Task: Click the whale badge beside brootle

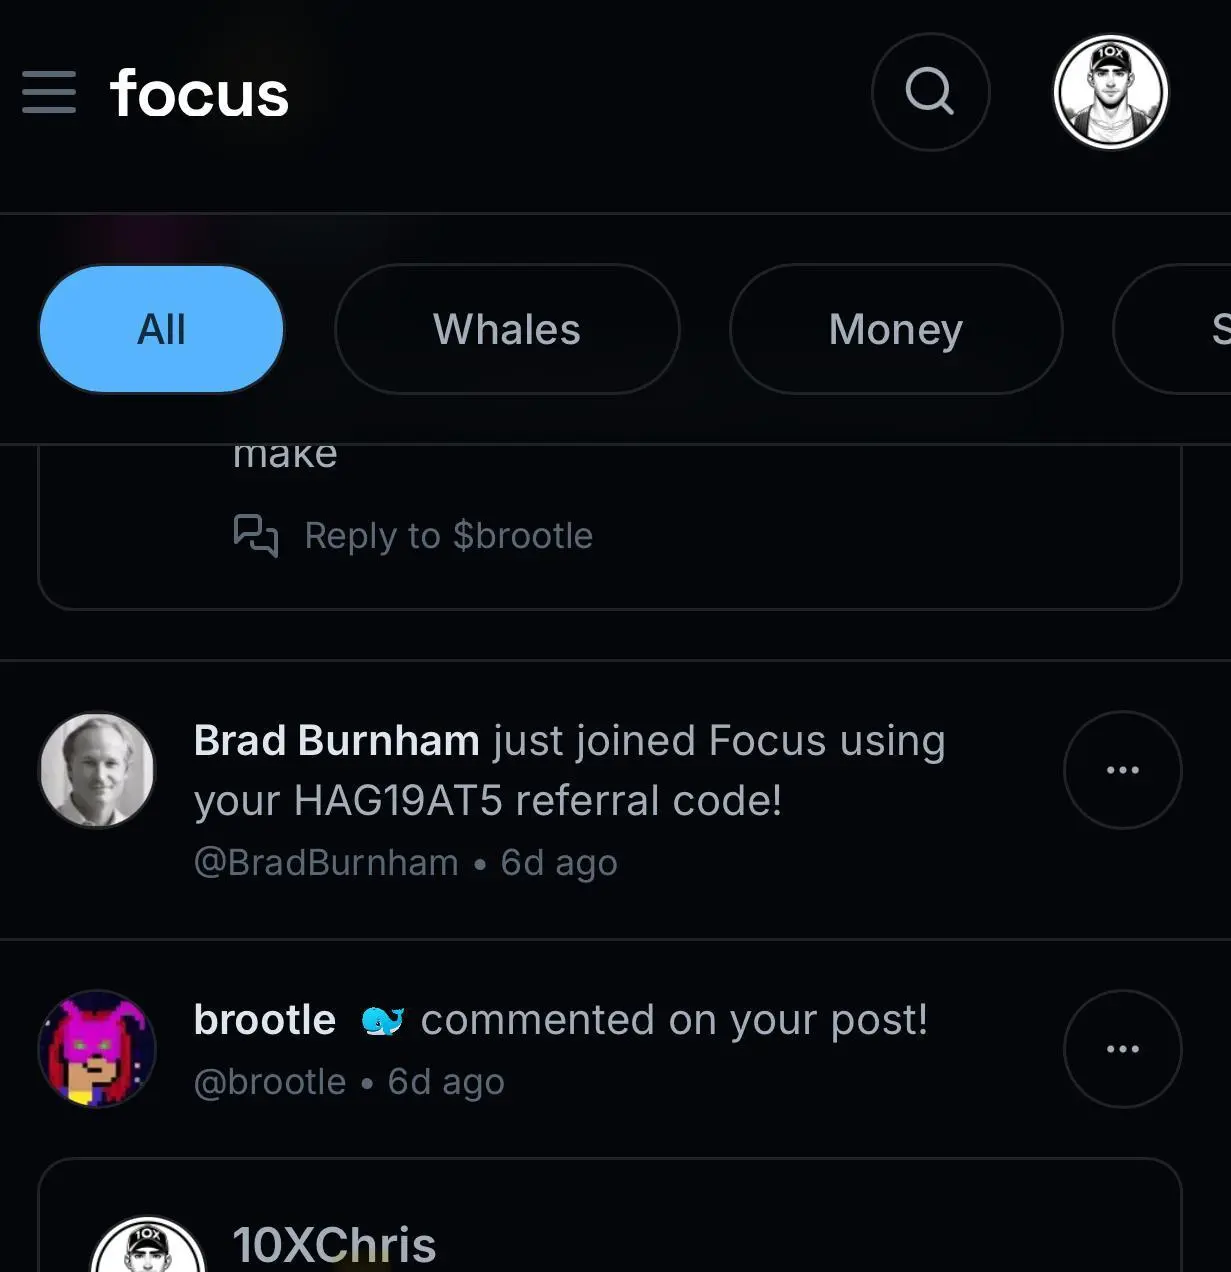Action: point(382,1021)
